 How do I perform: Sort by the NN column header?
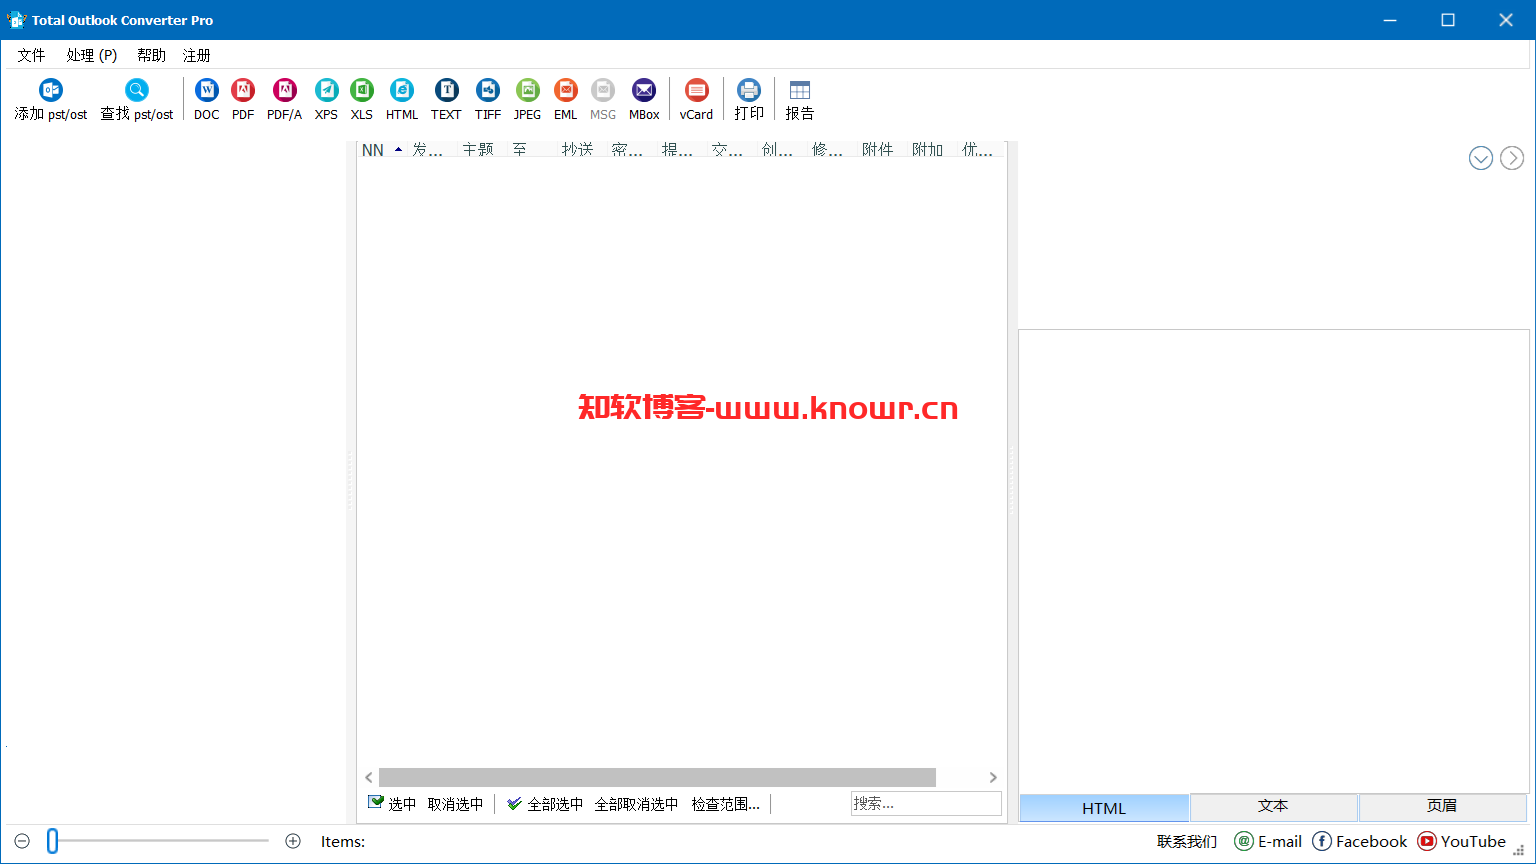pyautogui.click(x=382, y=150)
